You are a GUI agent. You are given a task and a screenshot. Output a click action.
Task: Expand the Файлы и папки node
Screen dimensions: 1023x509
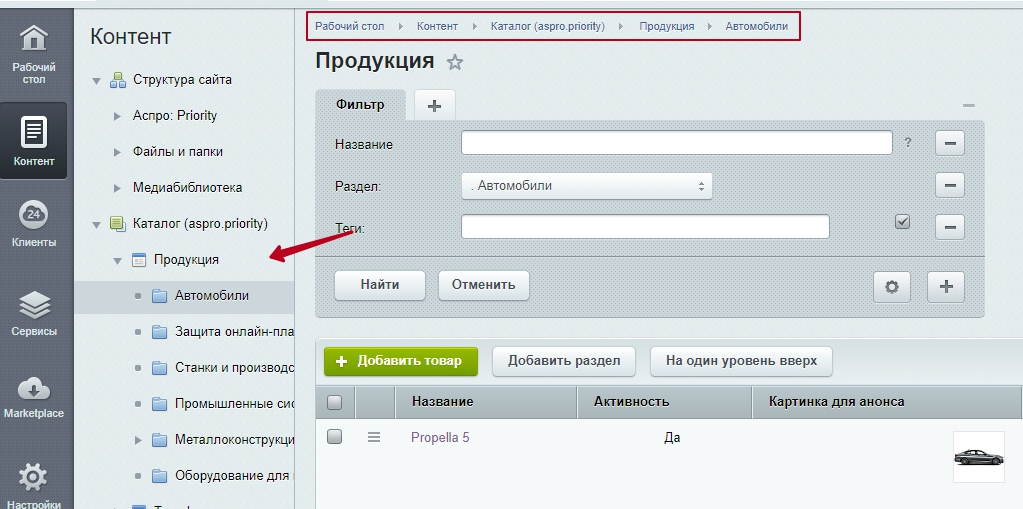click(x=117, y=152)
